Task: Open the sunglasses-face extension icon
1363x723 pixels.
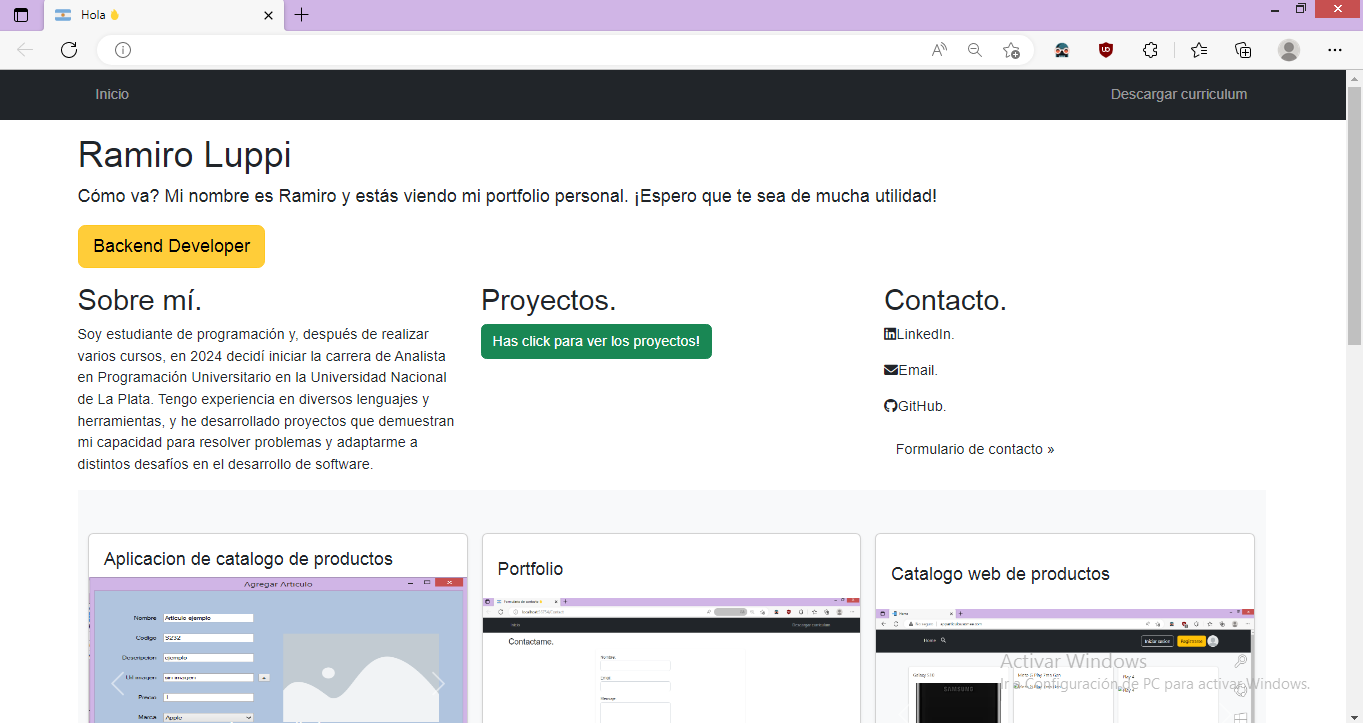Action: [1062, 50]
